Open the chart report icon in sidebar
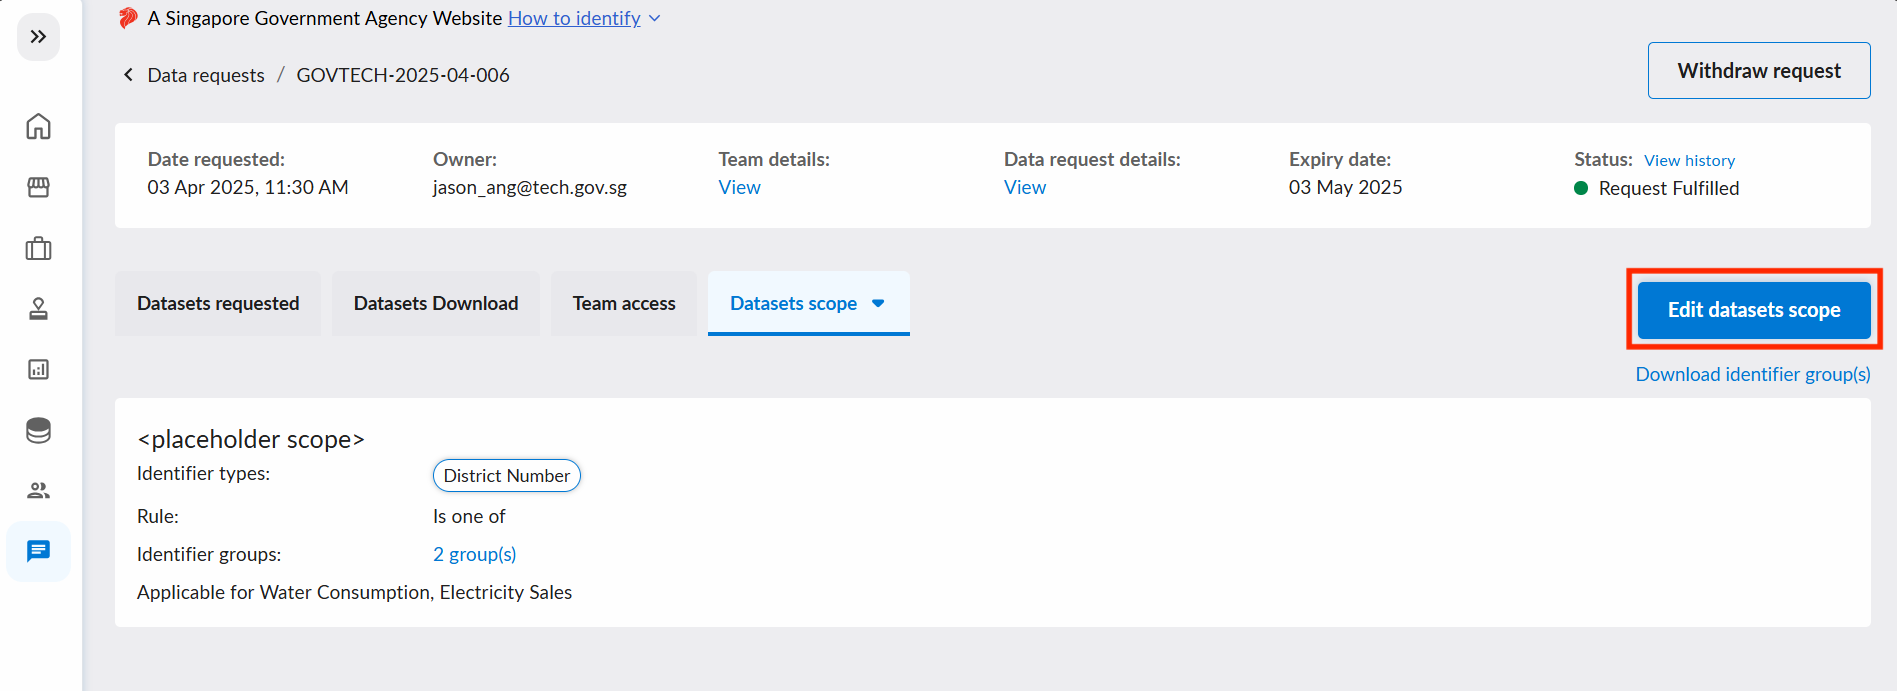The width and height of the screenshot is (1897, 691). point(38,369)
